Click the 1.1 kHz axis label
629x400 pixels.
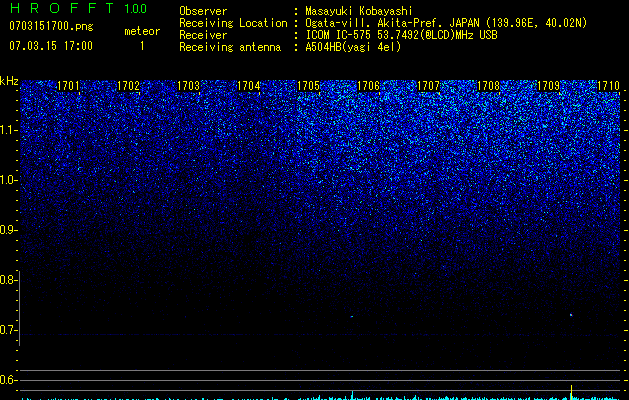tap(7, 130)
